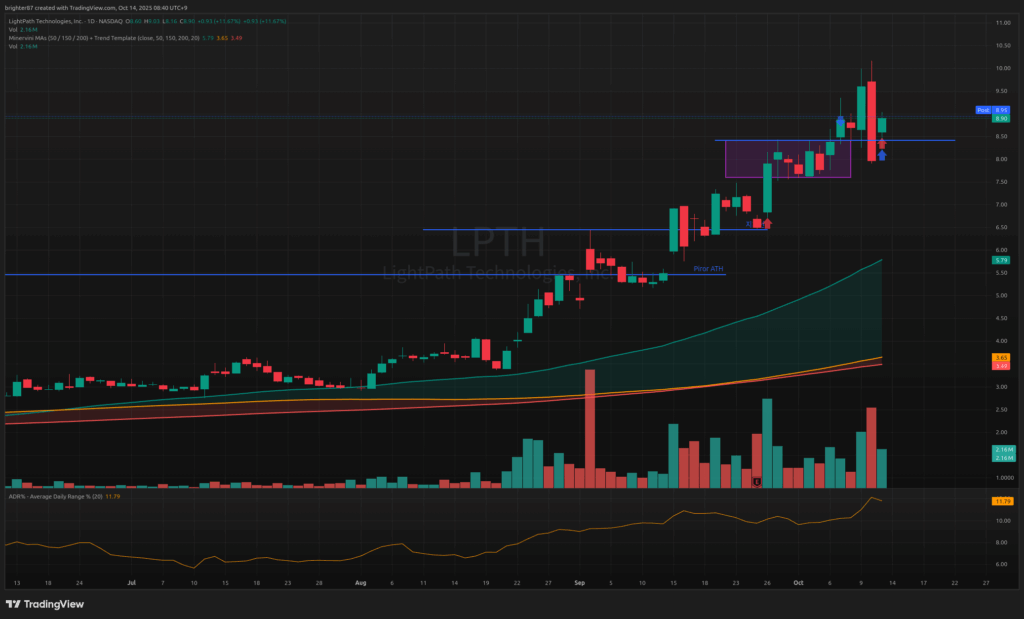This screenshot has width=1024, height=619.
Task: Select the LightPath Technologies symbol legend title
Action: click(x=60, y=21)
